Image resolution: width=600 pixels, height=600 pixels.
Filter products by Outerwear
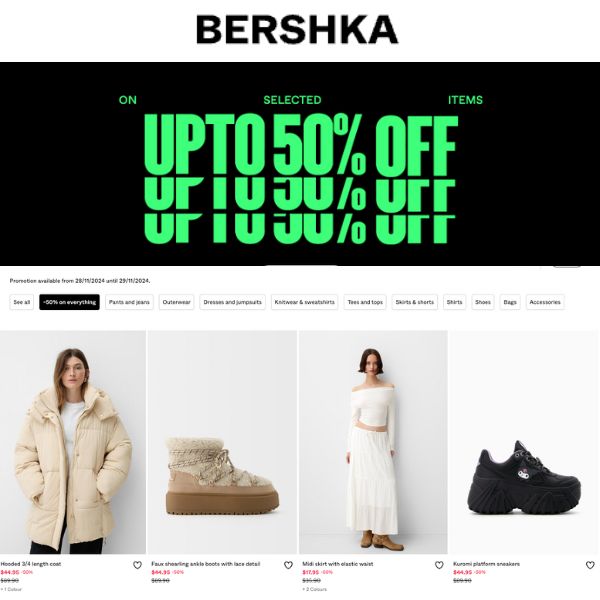(176, 302)
